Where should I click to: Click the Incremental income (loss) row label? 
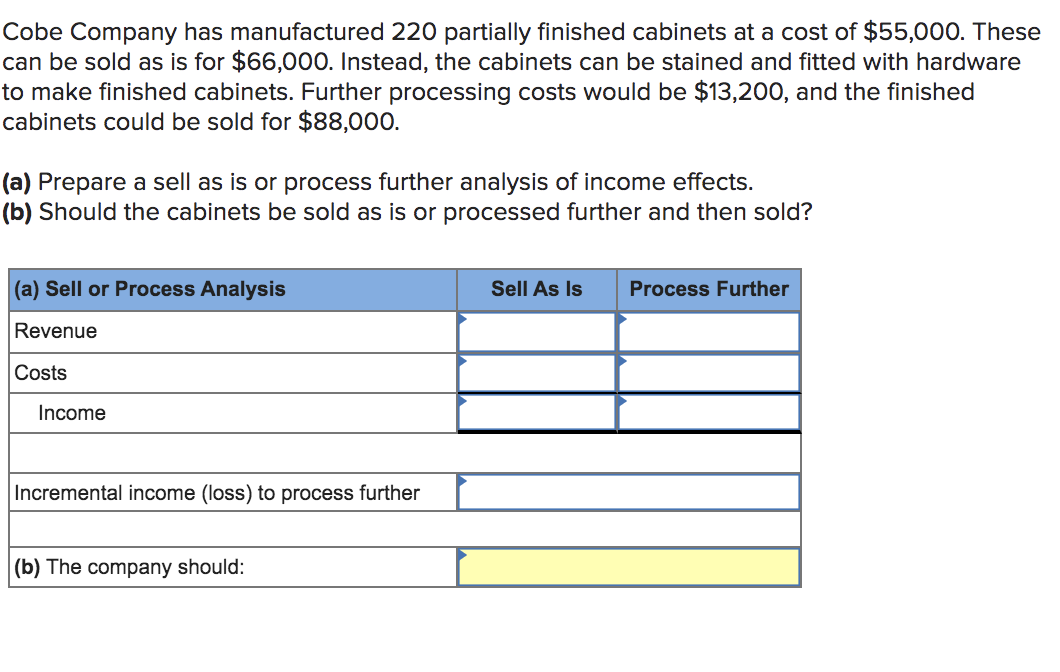pos(217,493)
